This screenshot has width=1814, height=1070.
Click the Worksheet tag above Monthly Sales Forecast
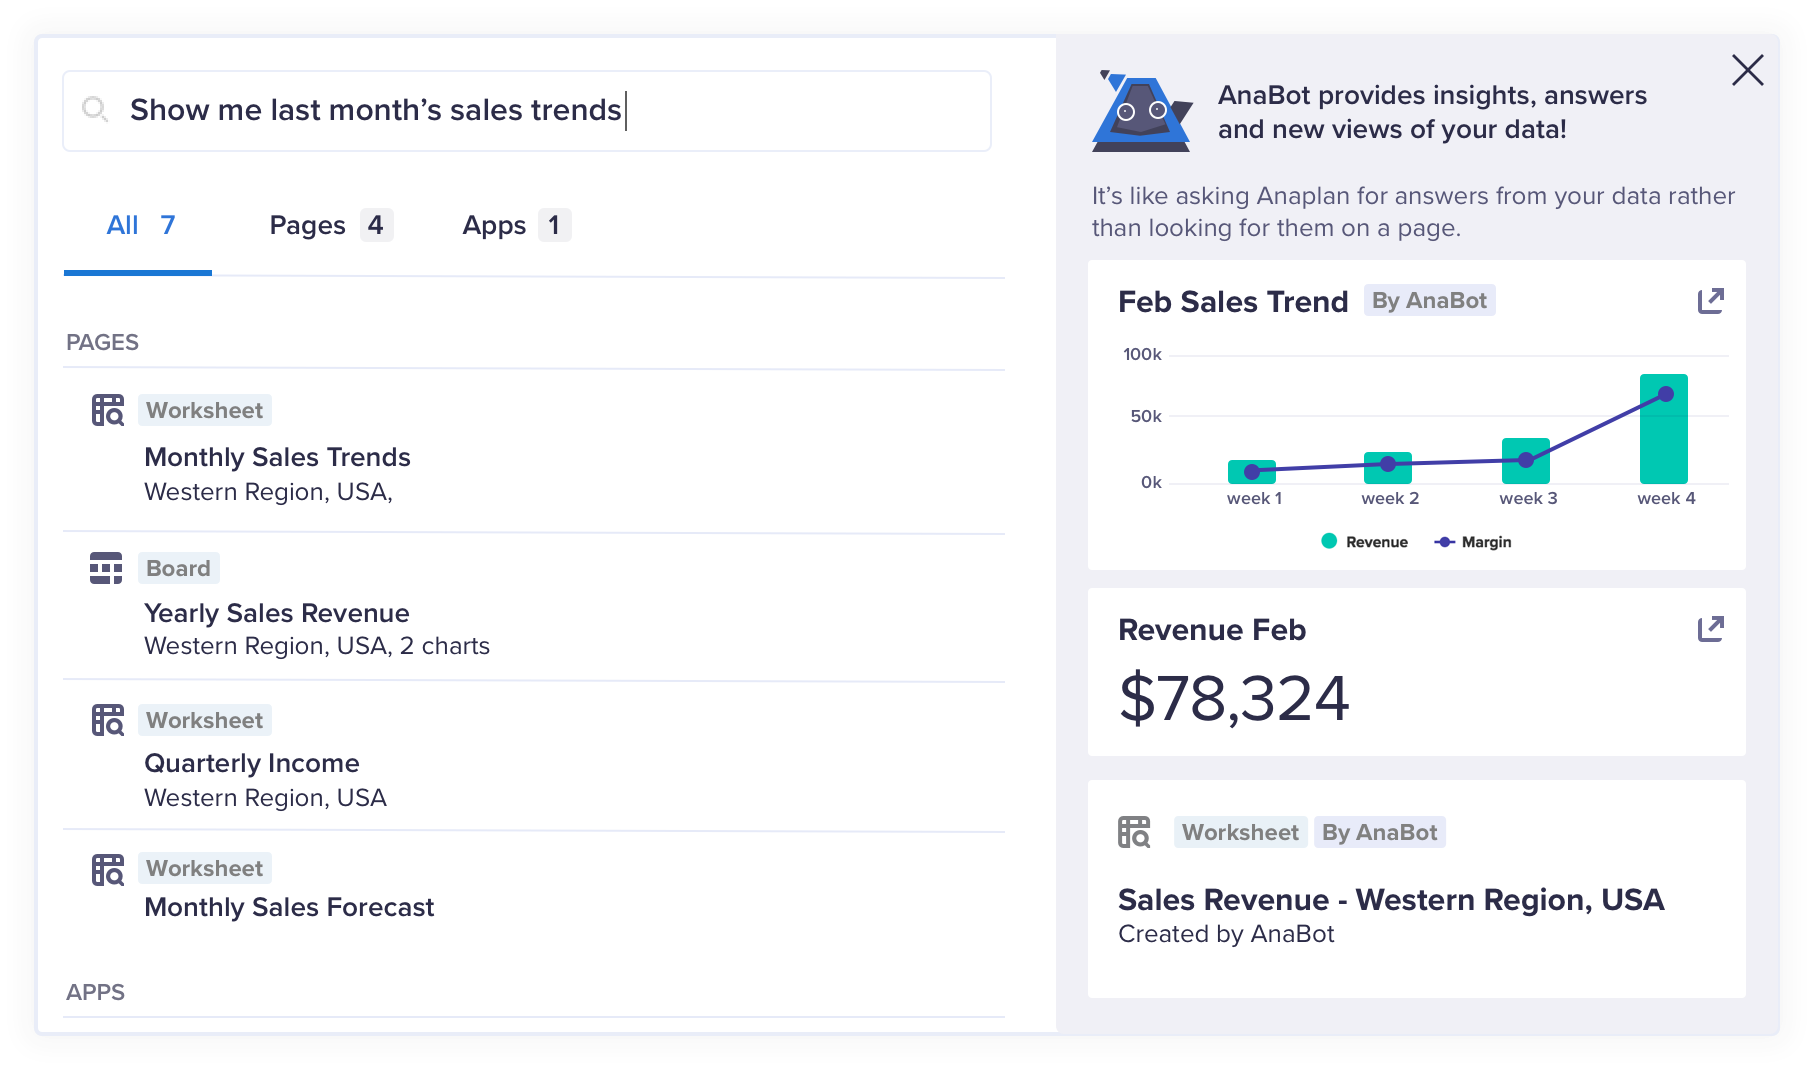[x=205, y=868]
